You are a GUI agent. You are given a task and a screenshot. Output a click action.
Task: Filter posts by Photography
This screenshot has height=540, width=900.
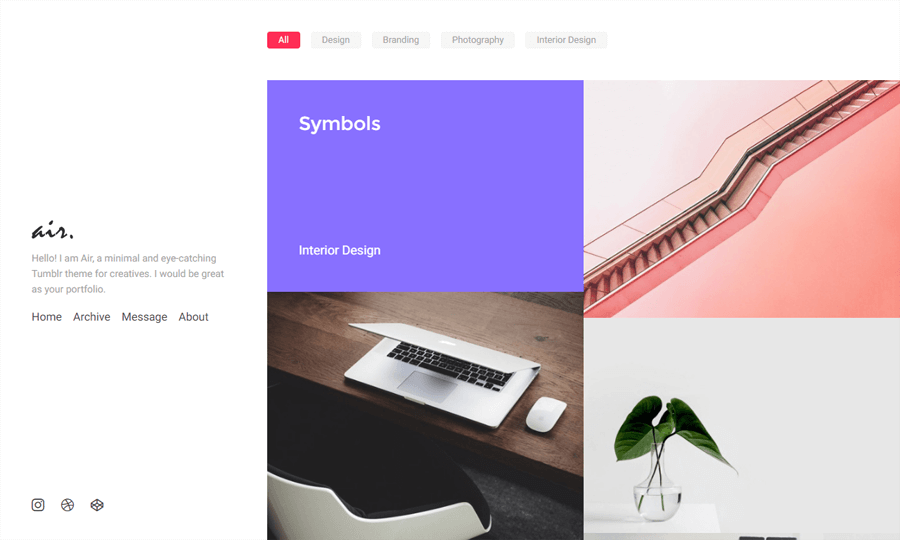pos(478,40)
